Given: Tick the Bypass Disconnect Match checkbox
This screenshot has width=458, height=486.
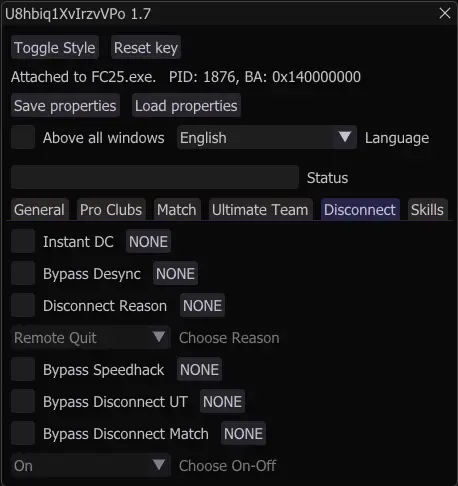Looking at the screenshot, I should (x=23, y=433).
